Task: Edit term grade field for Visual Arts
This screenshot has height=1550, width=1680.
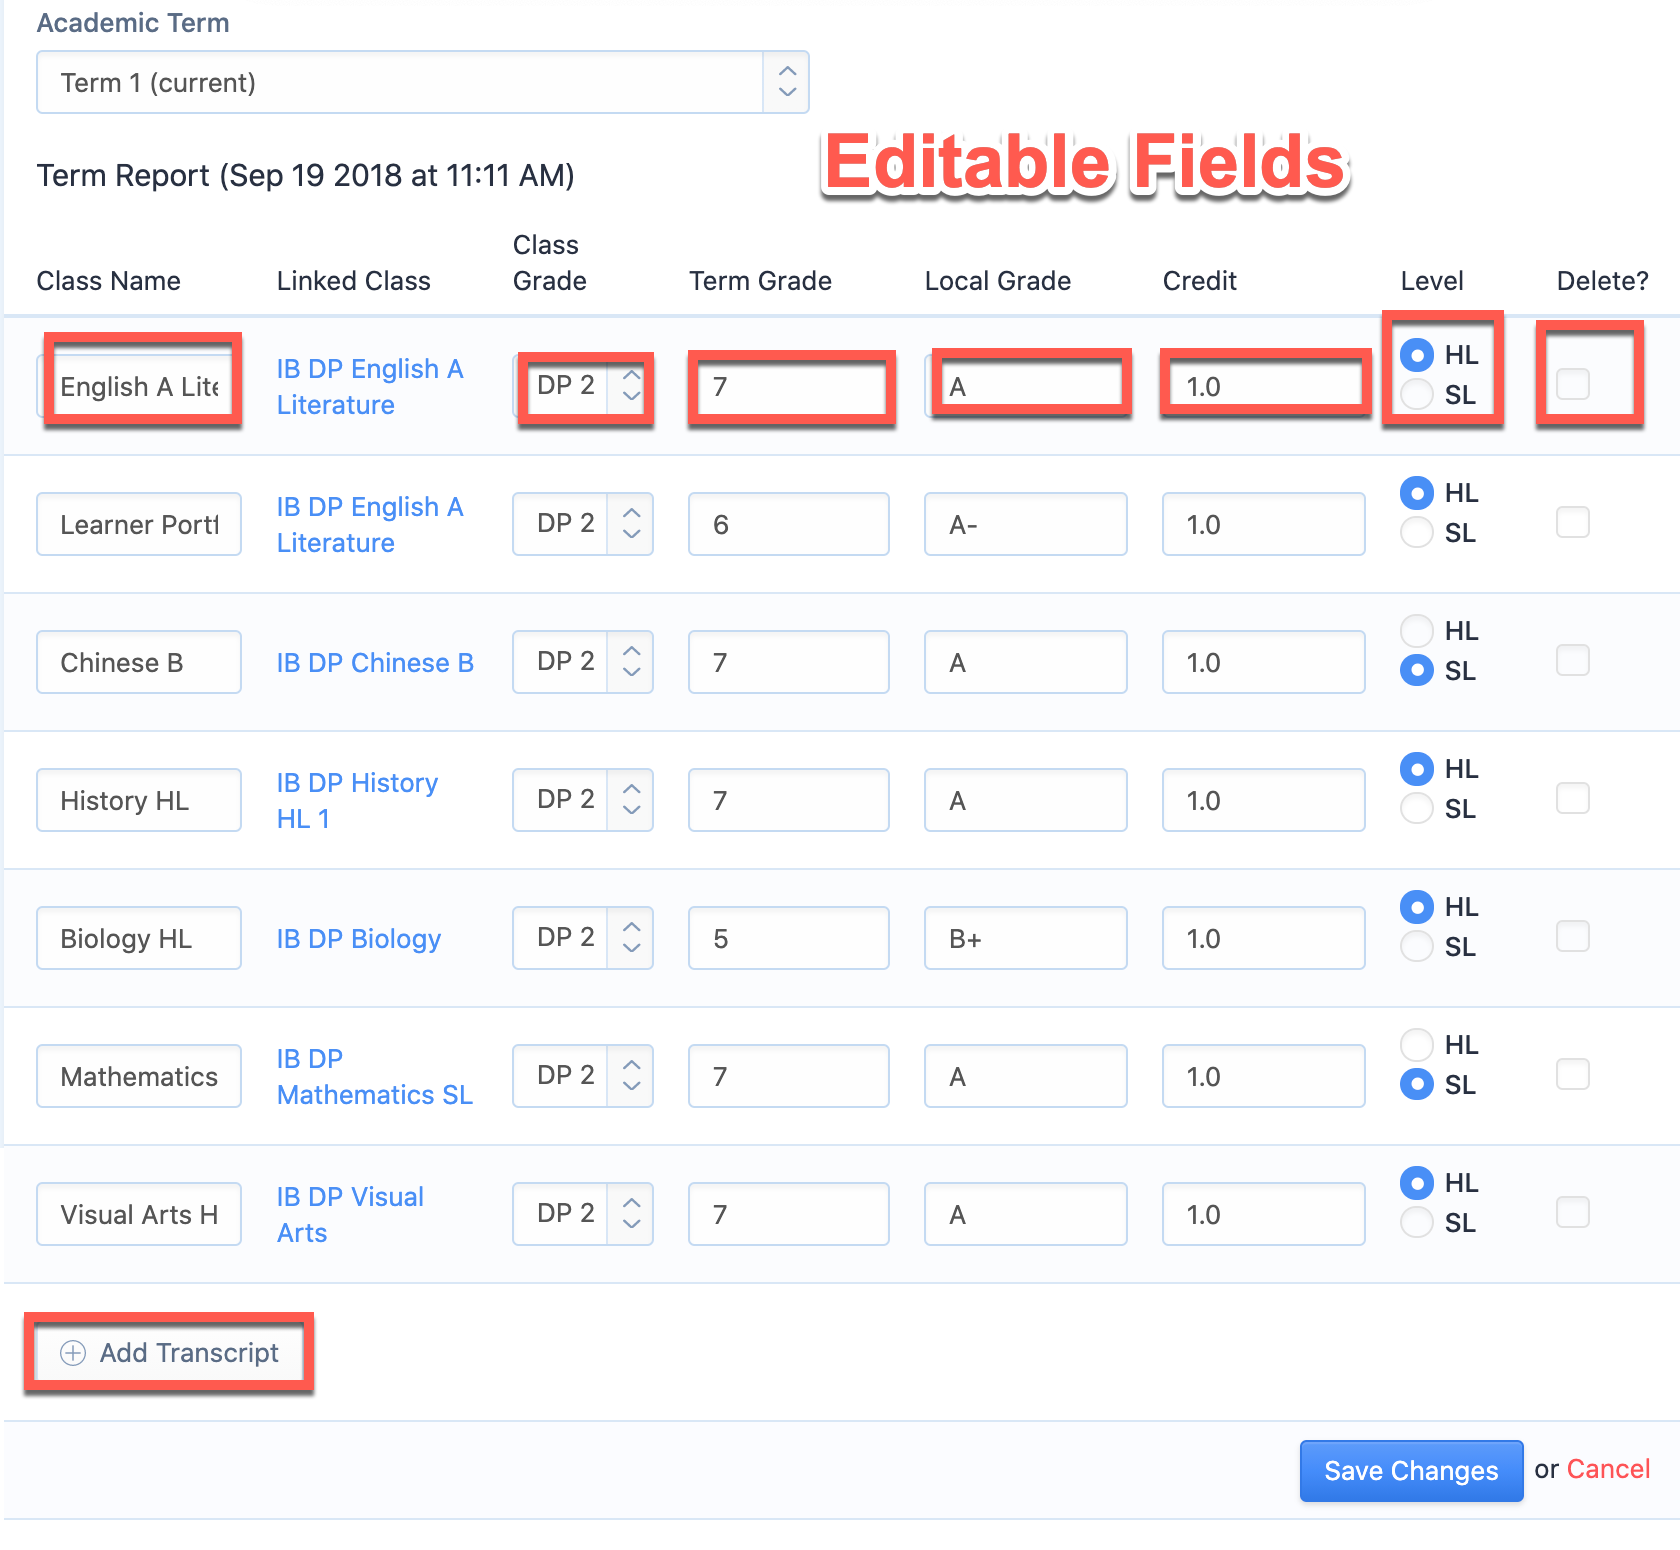Action: (x=789, y=1214)
